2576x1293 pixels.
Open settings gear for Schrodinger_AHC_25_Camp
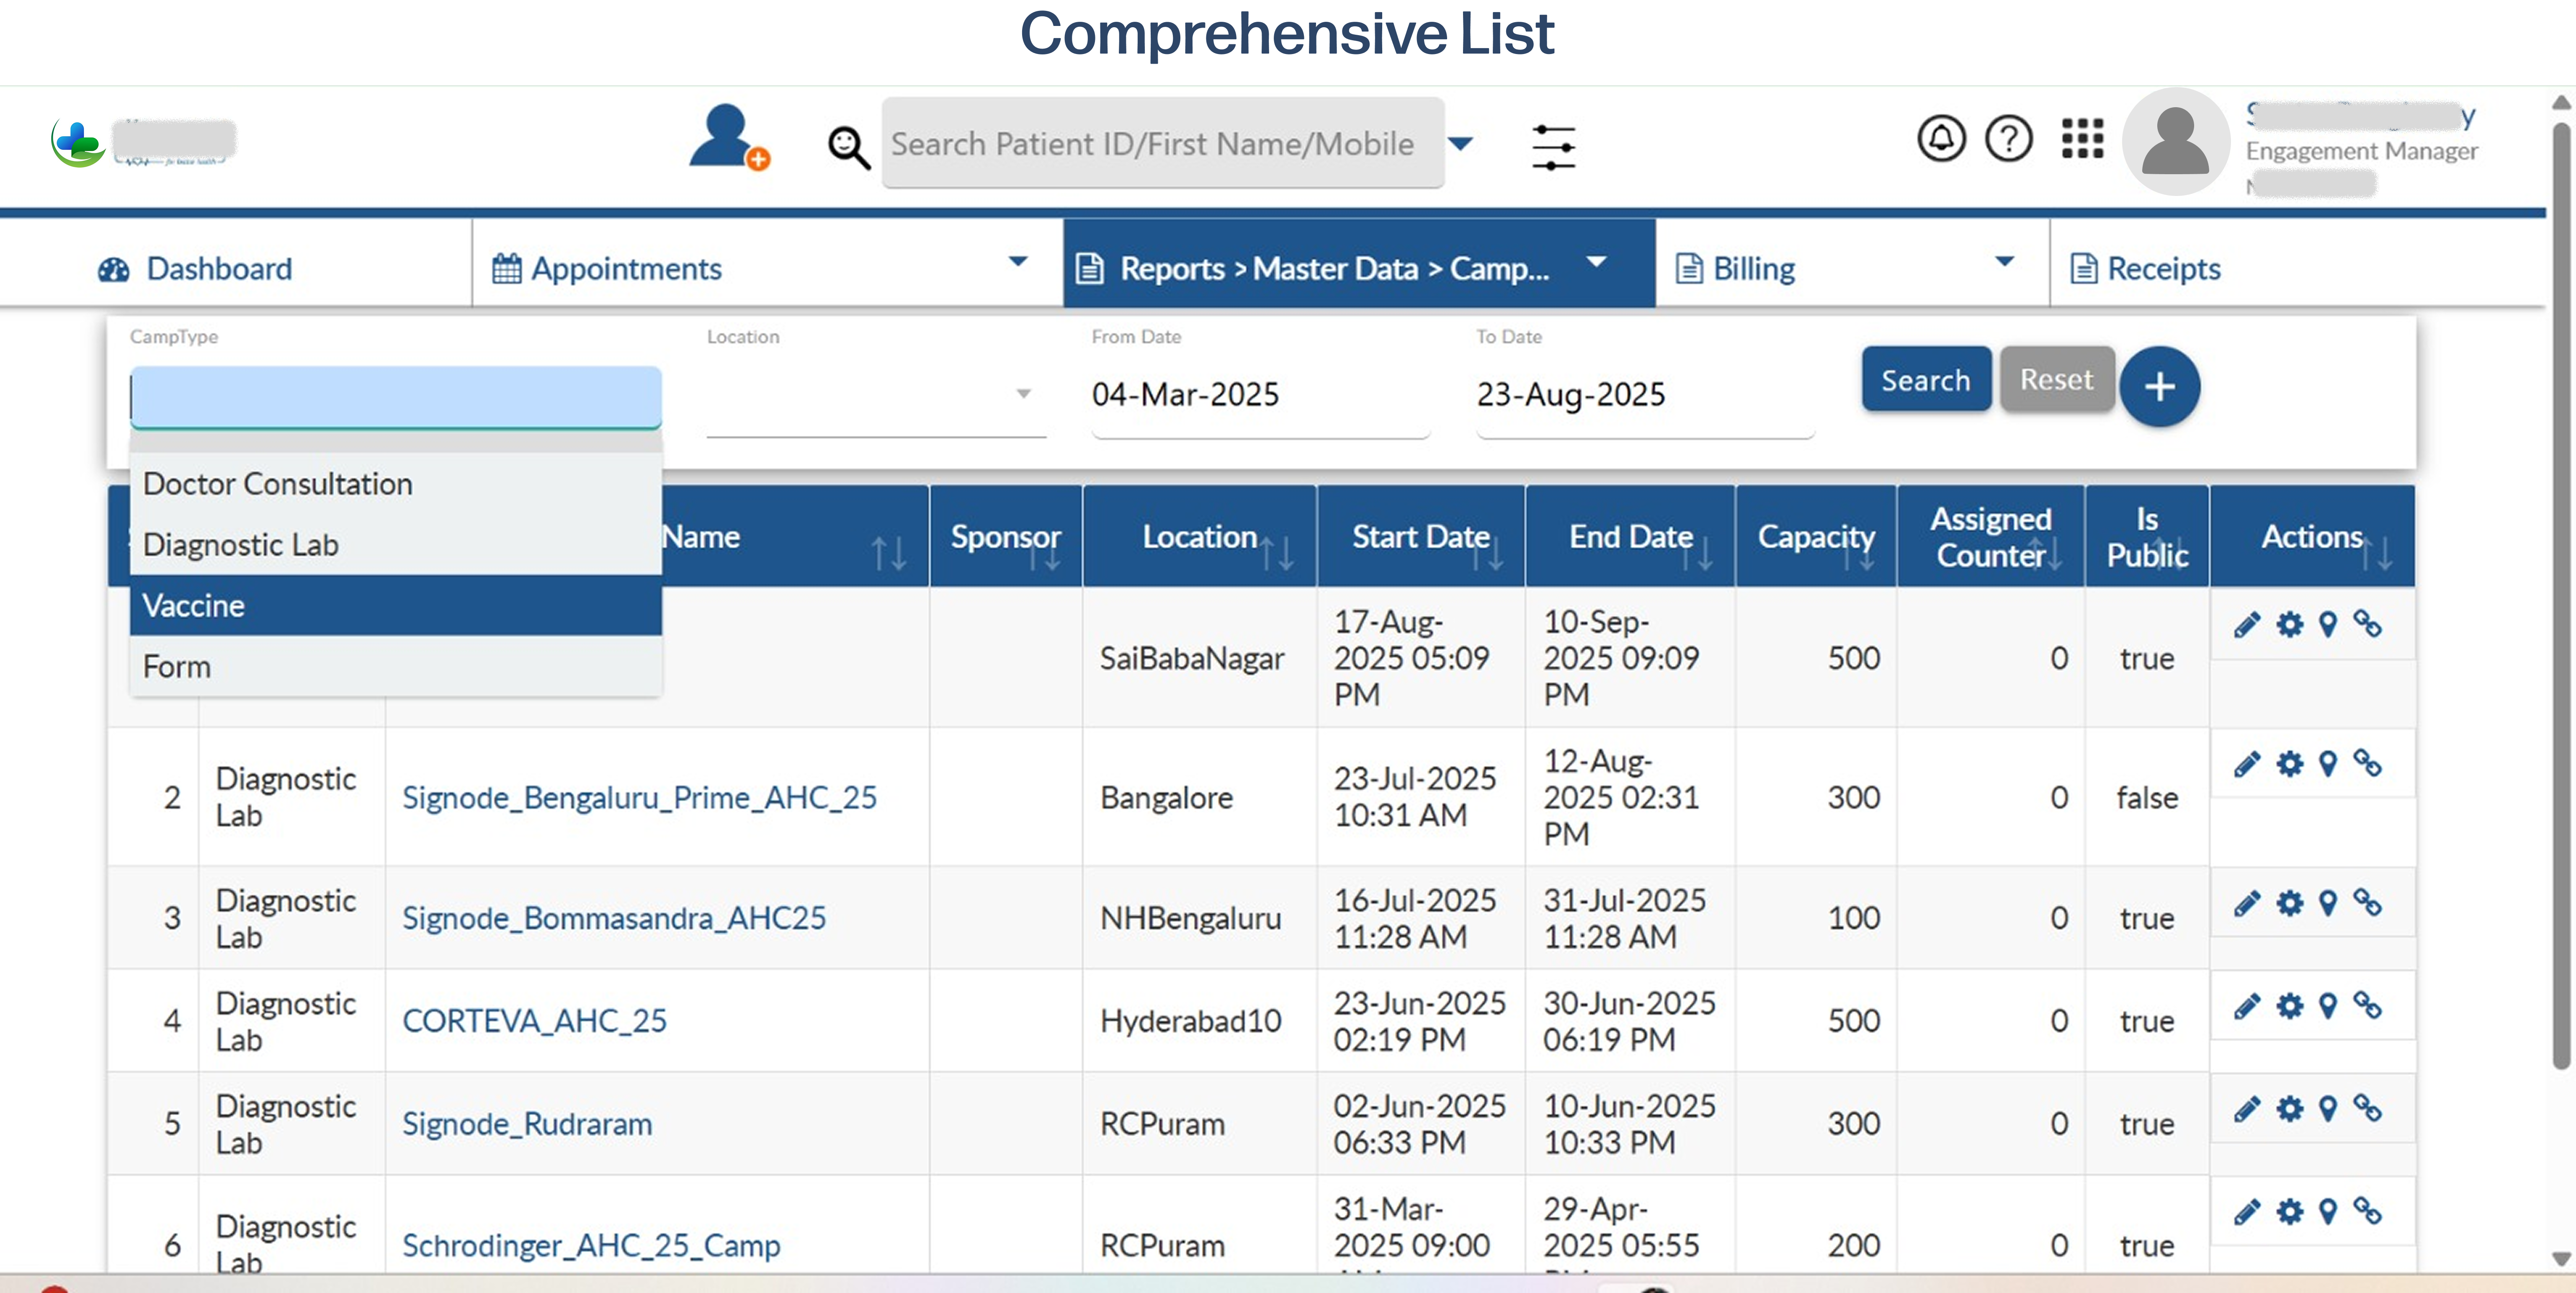pyautogui.click(x=2289, y=1212)
